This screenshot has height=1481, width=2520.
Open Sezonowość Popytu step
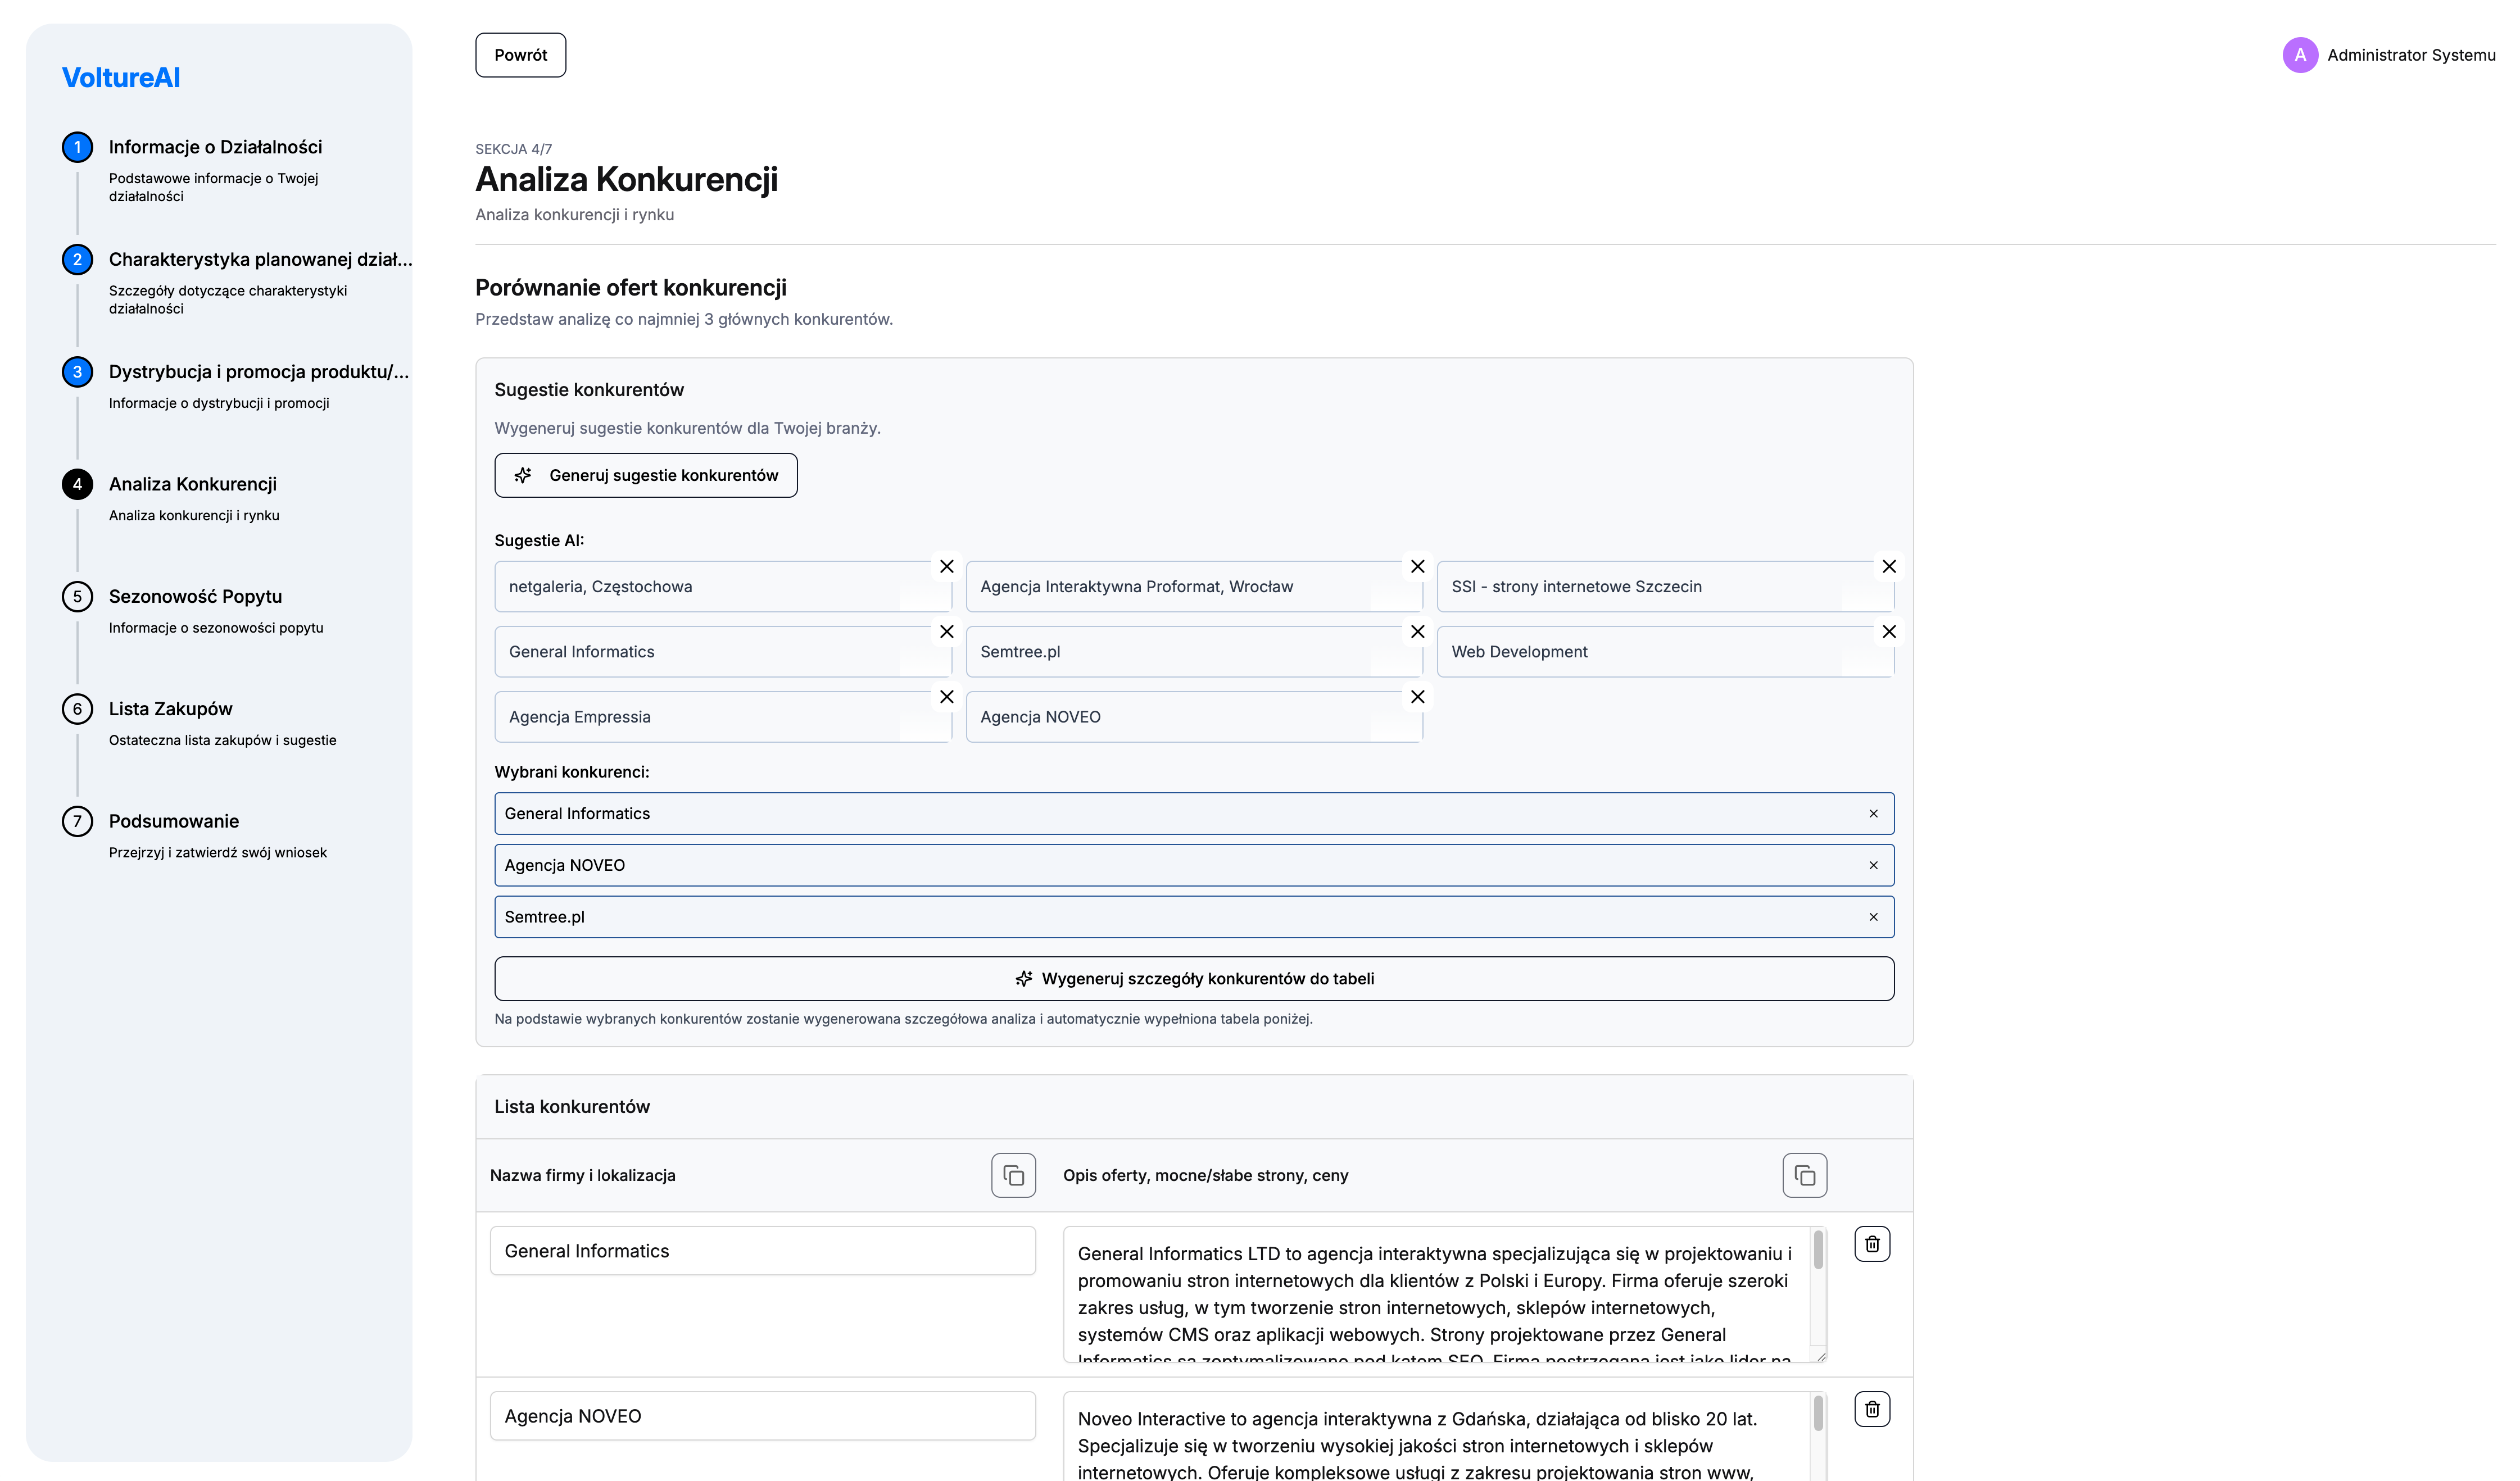(195, 596)
